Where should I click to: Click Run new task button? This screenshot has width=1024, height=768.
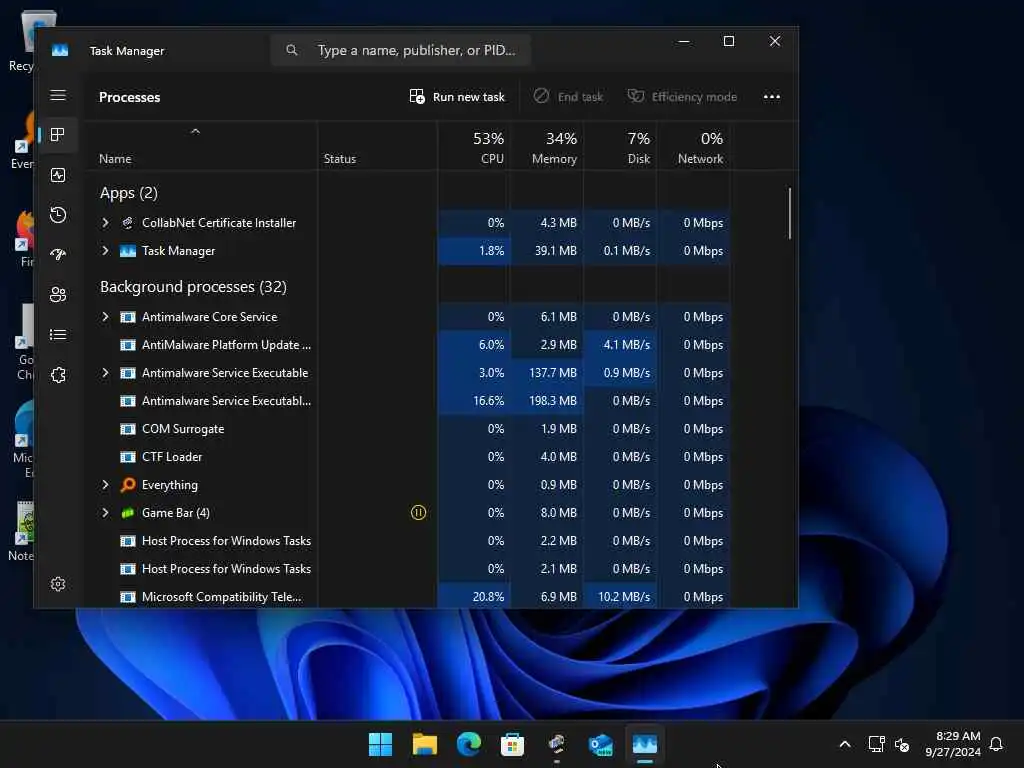(x=456, y=97)
